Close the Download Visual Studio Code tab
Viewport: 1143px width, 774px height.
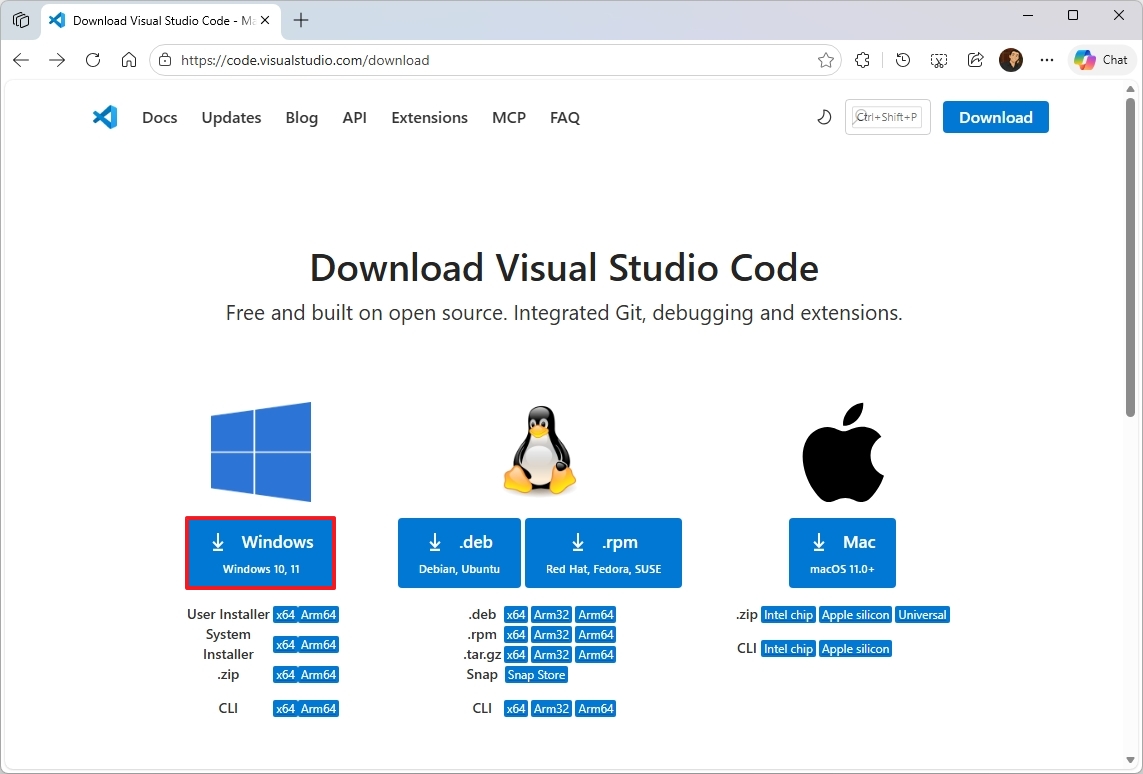(x=265, y=20)
